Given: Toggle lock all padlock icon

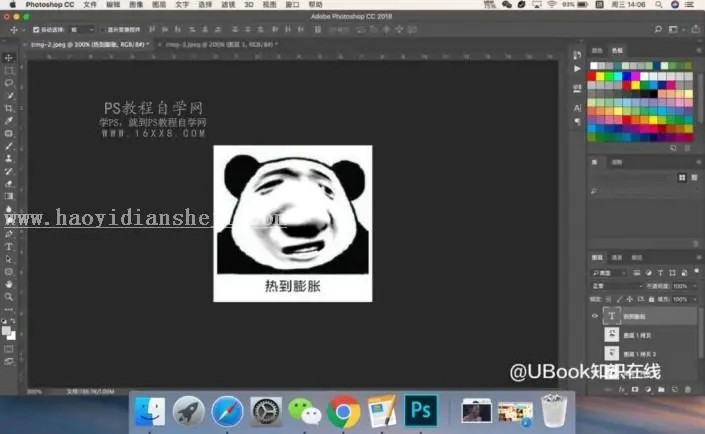Looking at the screenshot, I should click(651, 299).
